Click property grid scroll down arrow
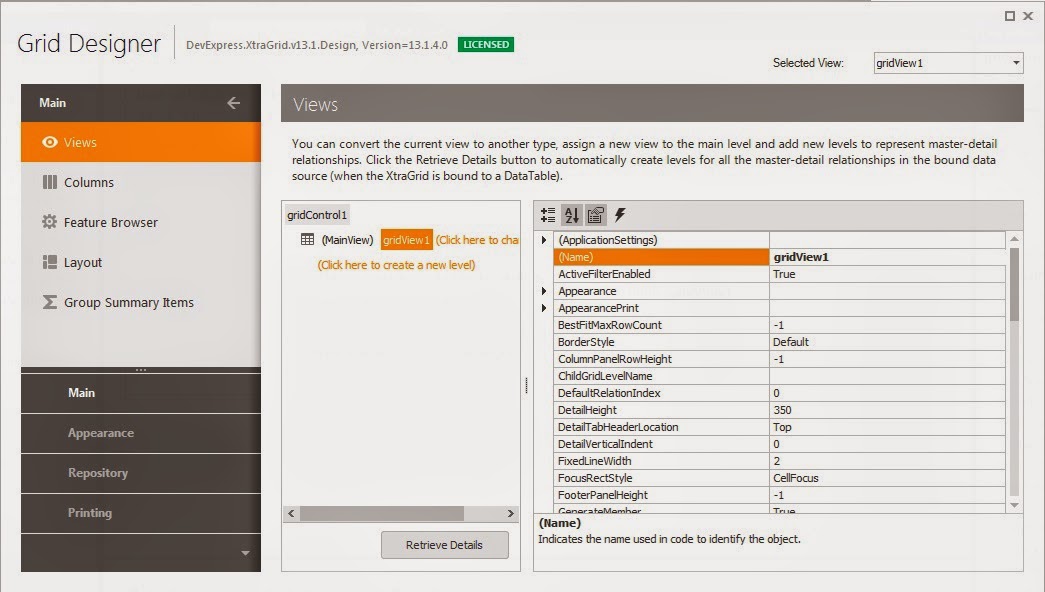1045x592 pixels. (x=1014, y=505)
